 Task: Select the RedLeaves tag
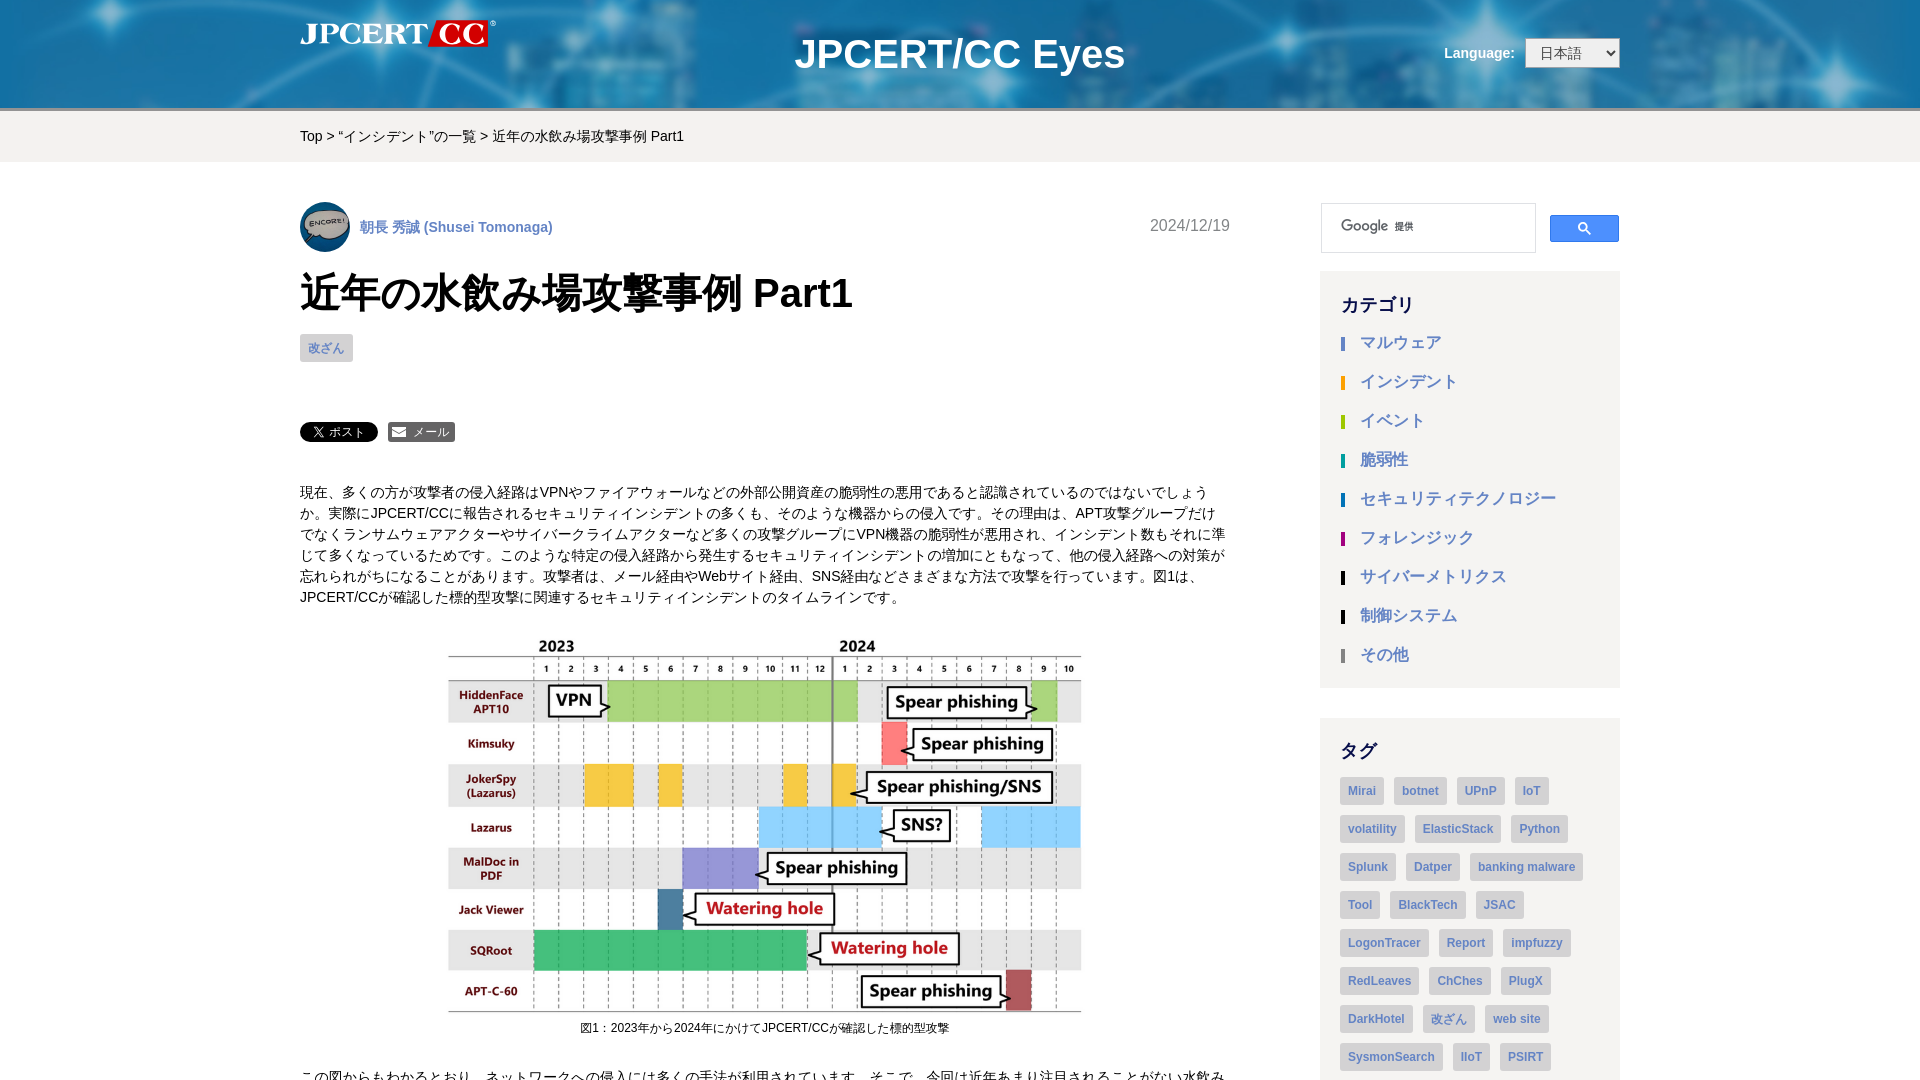[1379, 981]
